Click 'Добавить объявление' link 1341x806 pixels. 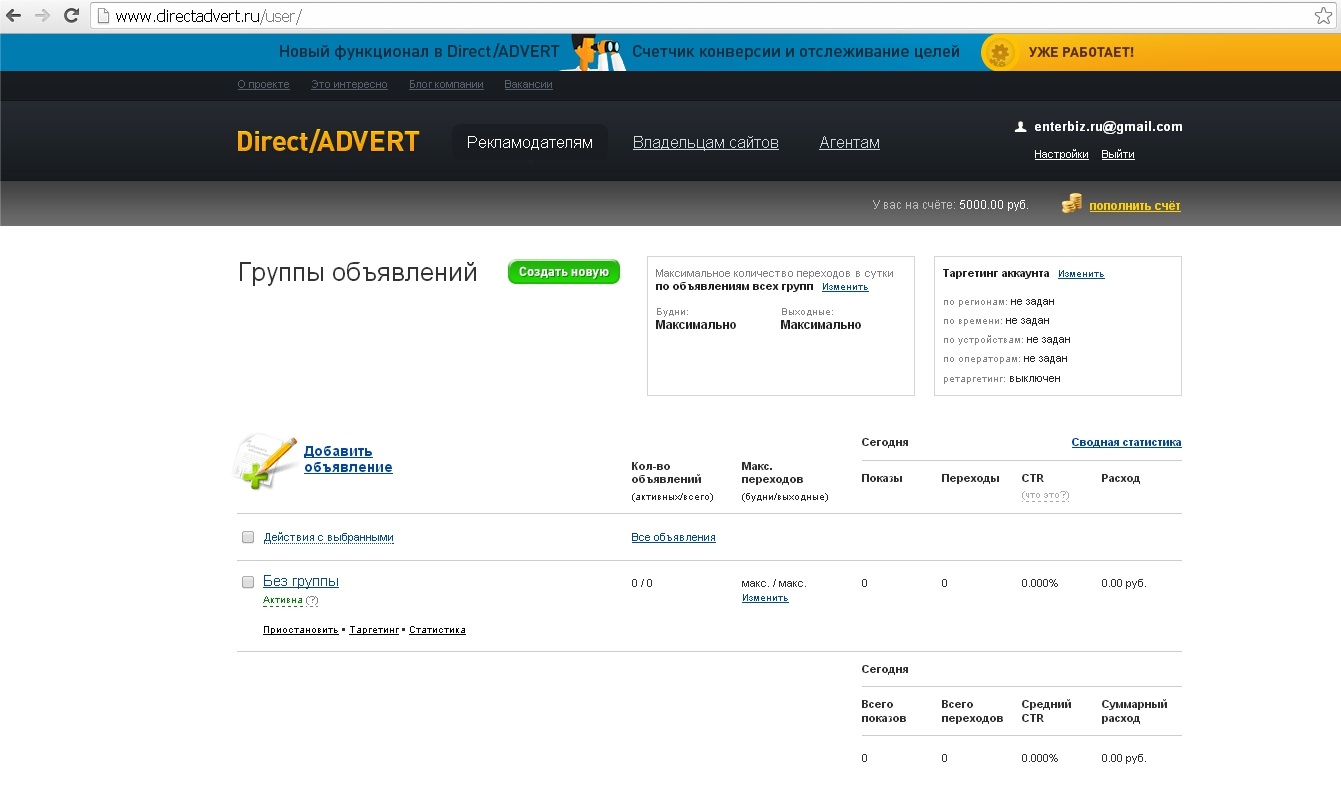348,459
